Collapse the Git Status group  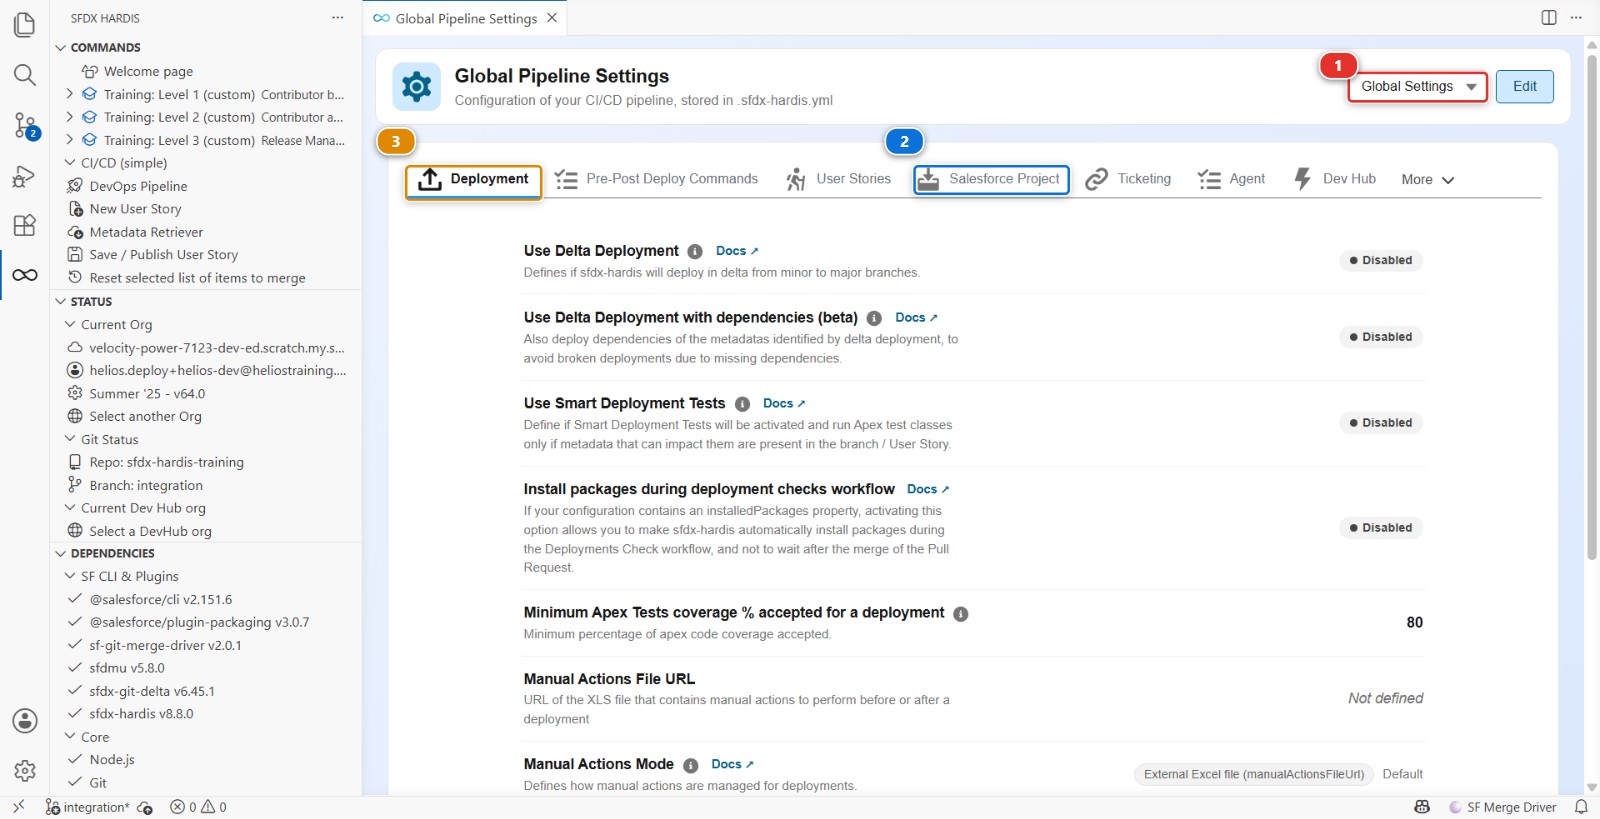pyautogui.click(x=70, y=439)
